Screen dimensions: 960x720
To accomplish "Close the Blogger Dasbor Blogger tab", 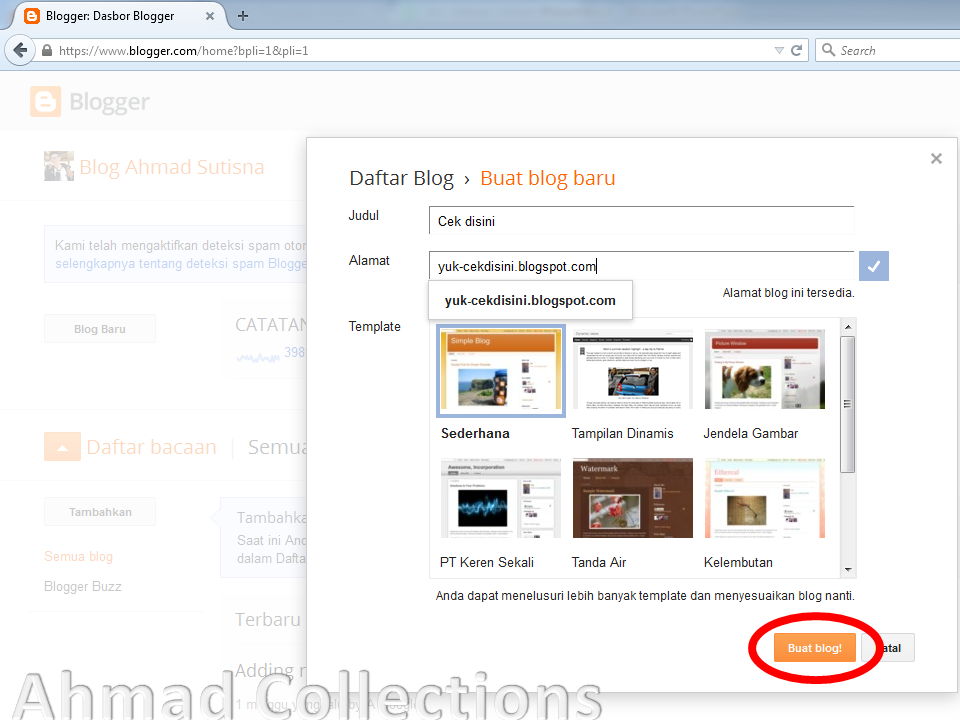I will coord(210,16).
